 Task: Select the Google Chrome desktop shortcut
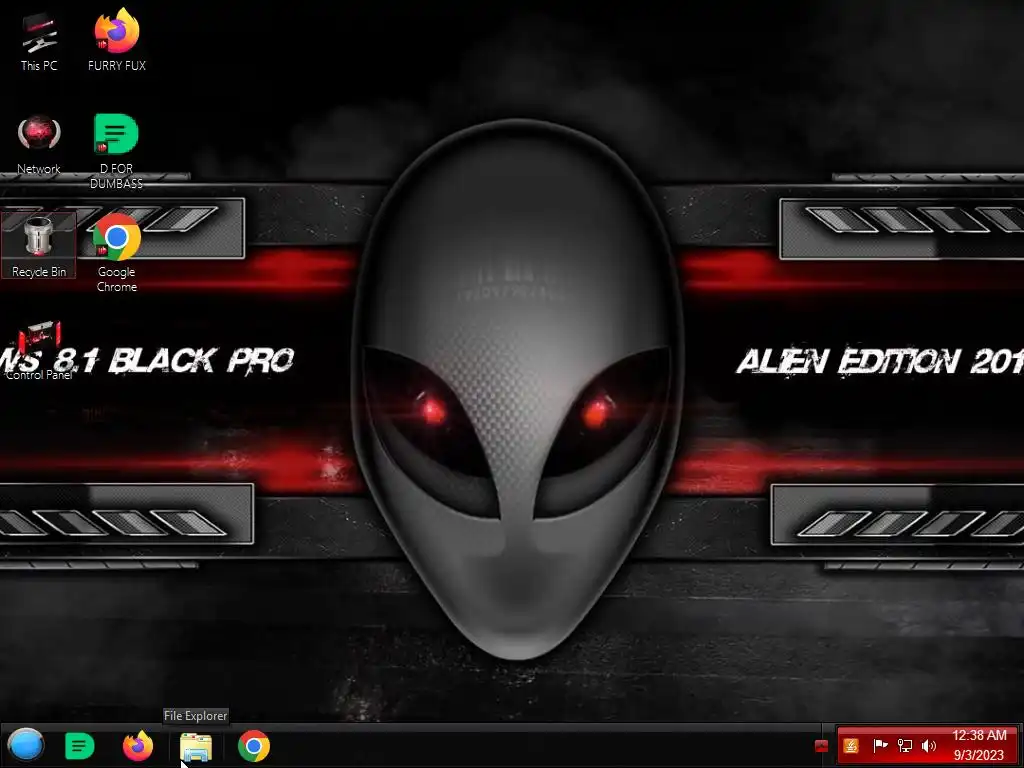point(117,253)
